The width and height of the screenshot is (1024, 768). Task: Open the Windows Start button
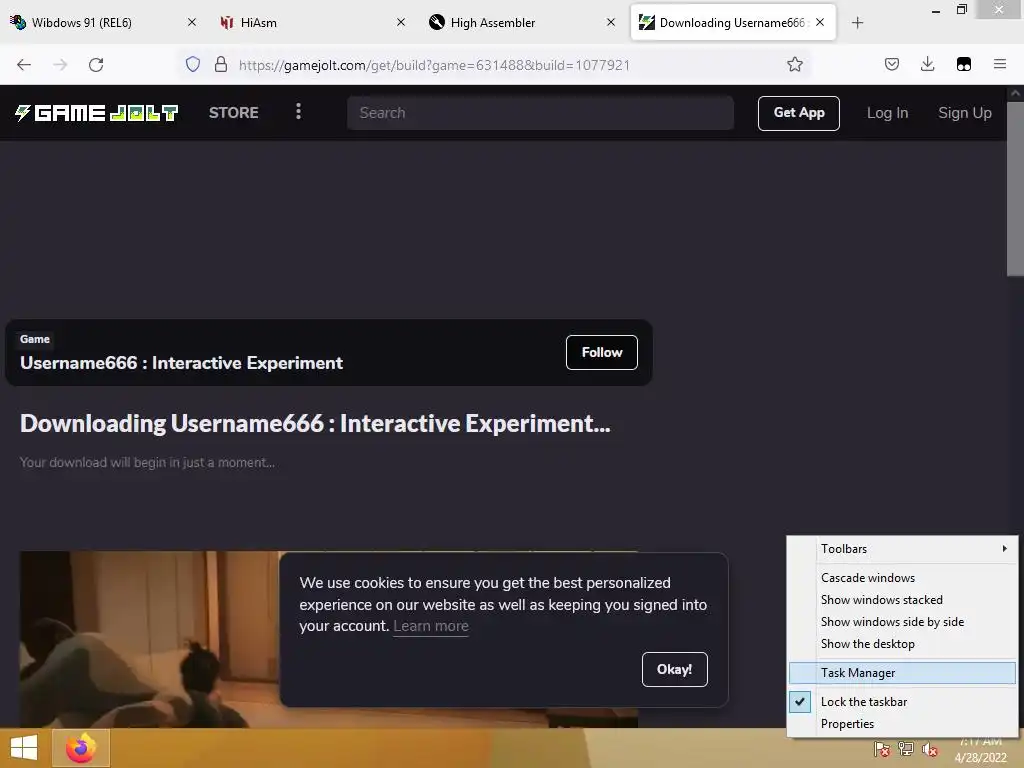point(24,748)
